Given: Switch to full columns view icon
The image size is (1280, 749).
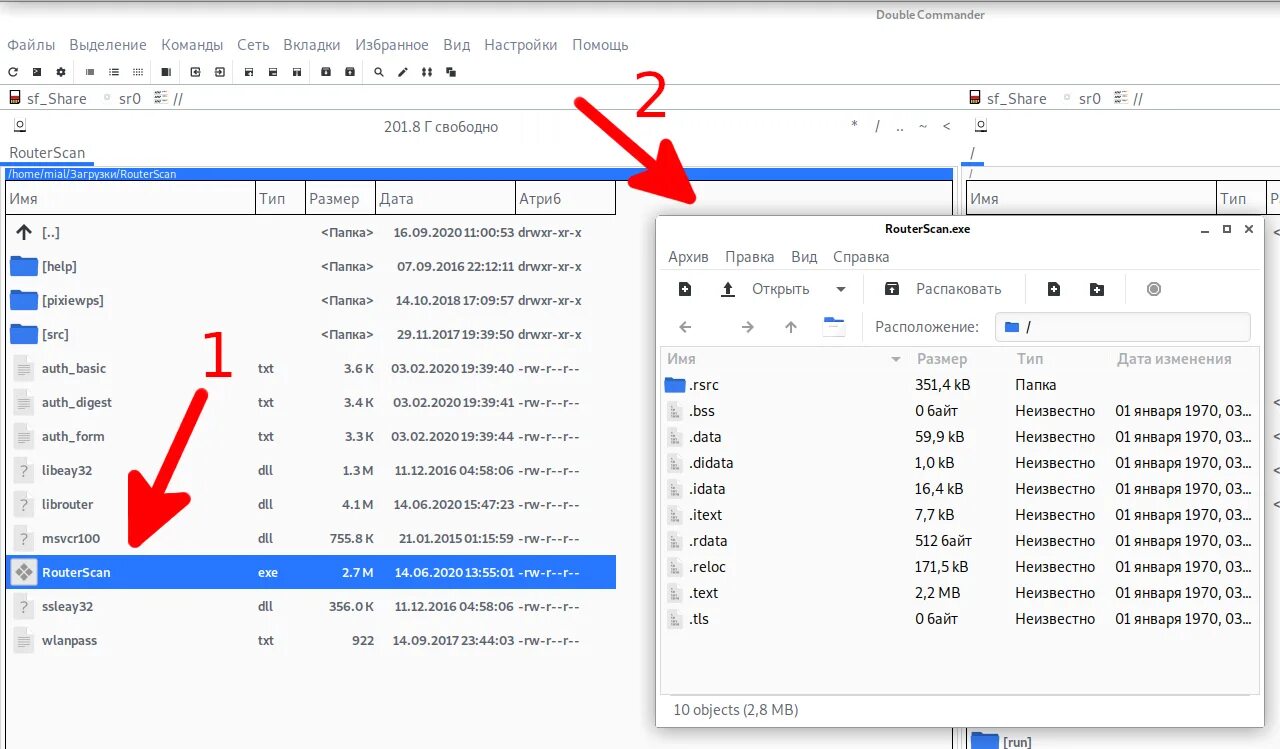Looking at the screenshot, I should pos(114,72).
